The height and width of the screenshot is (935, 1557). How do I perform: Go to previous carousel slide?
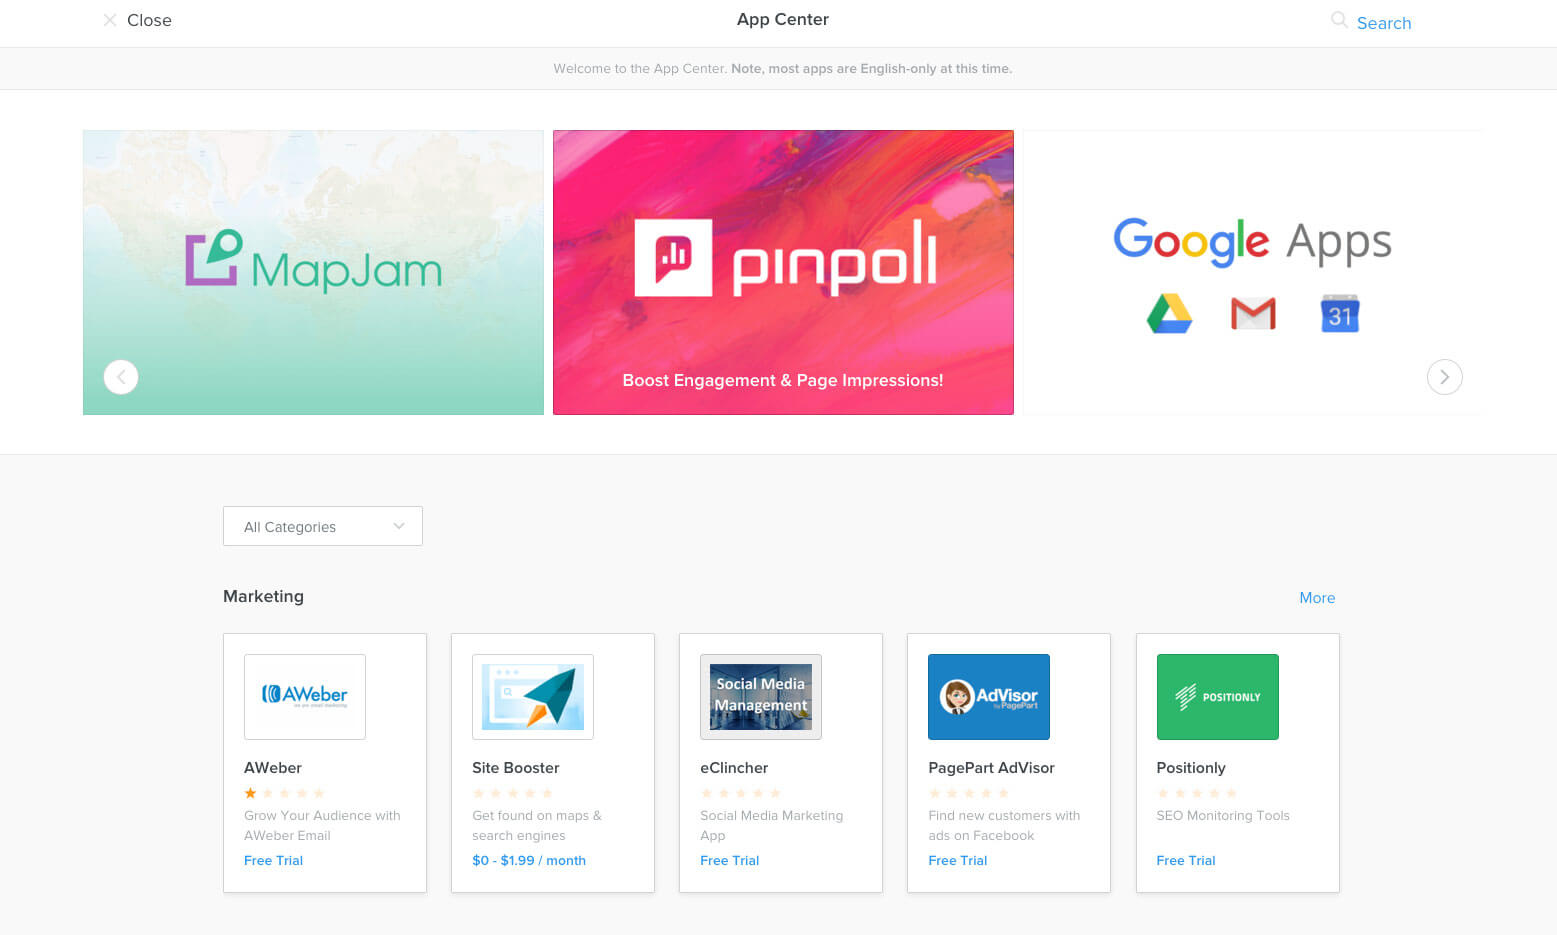[121, 377]
